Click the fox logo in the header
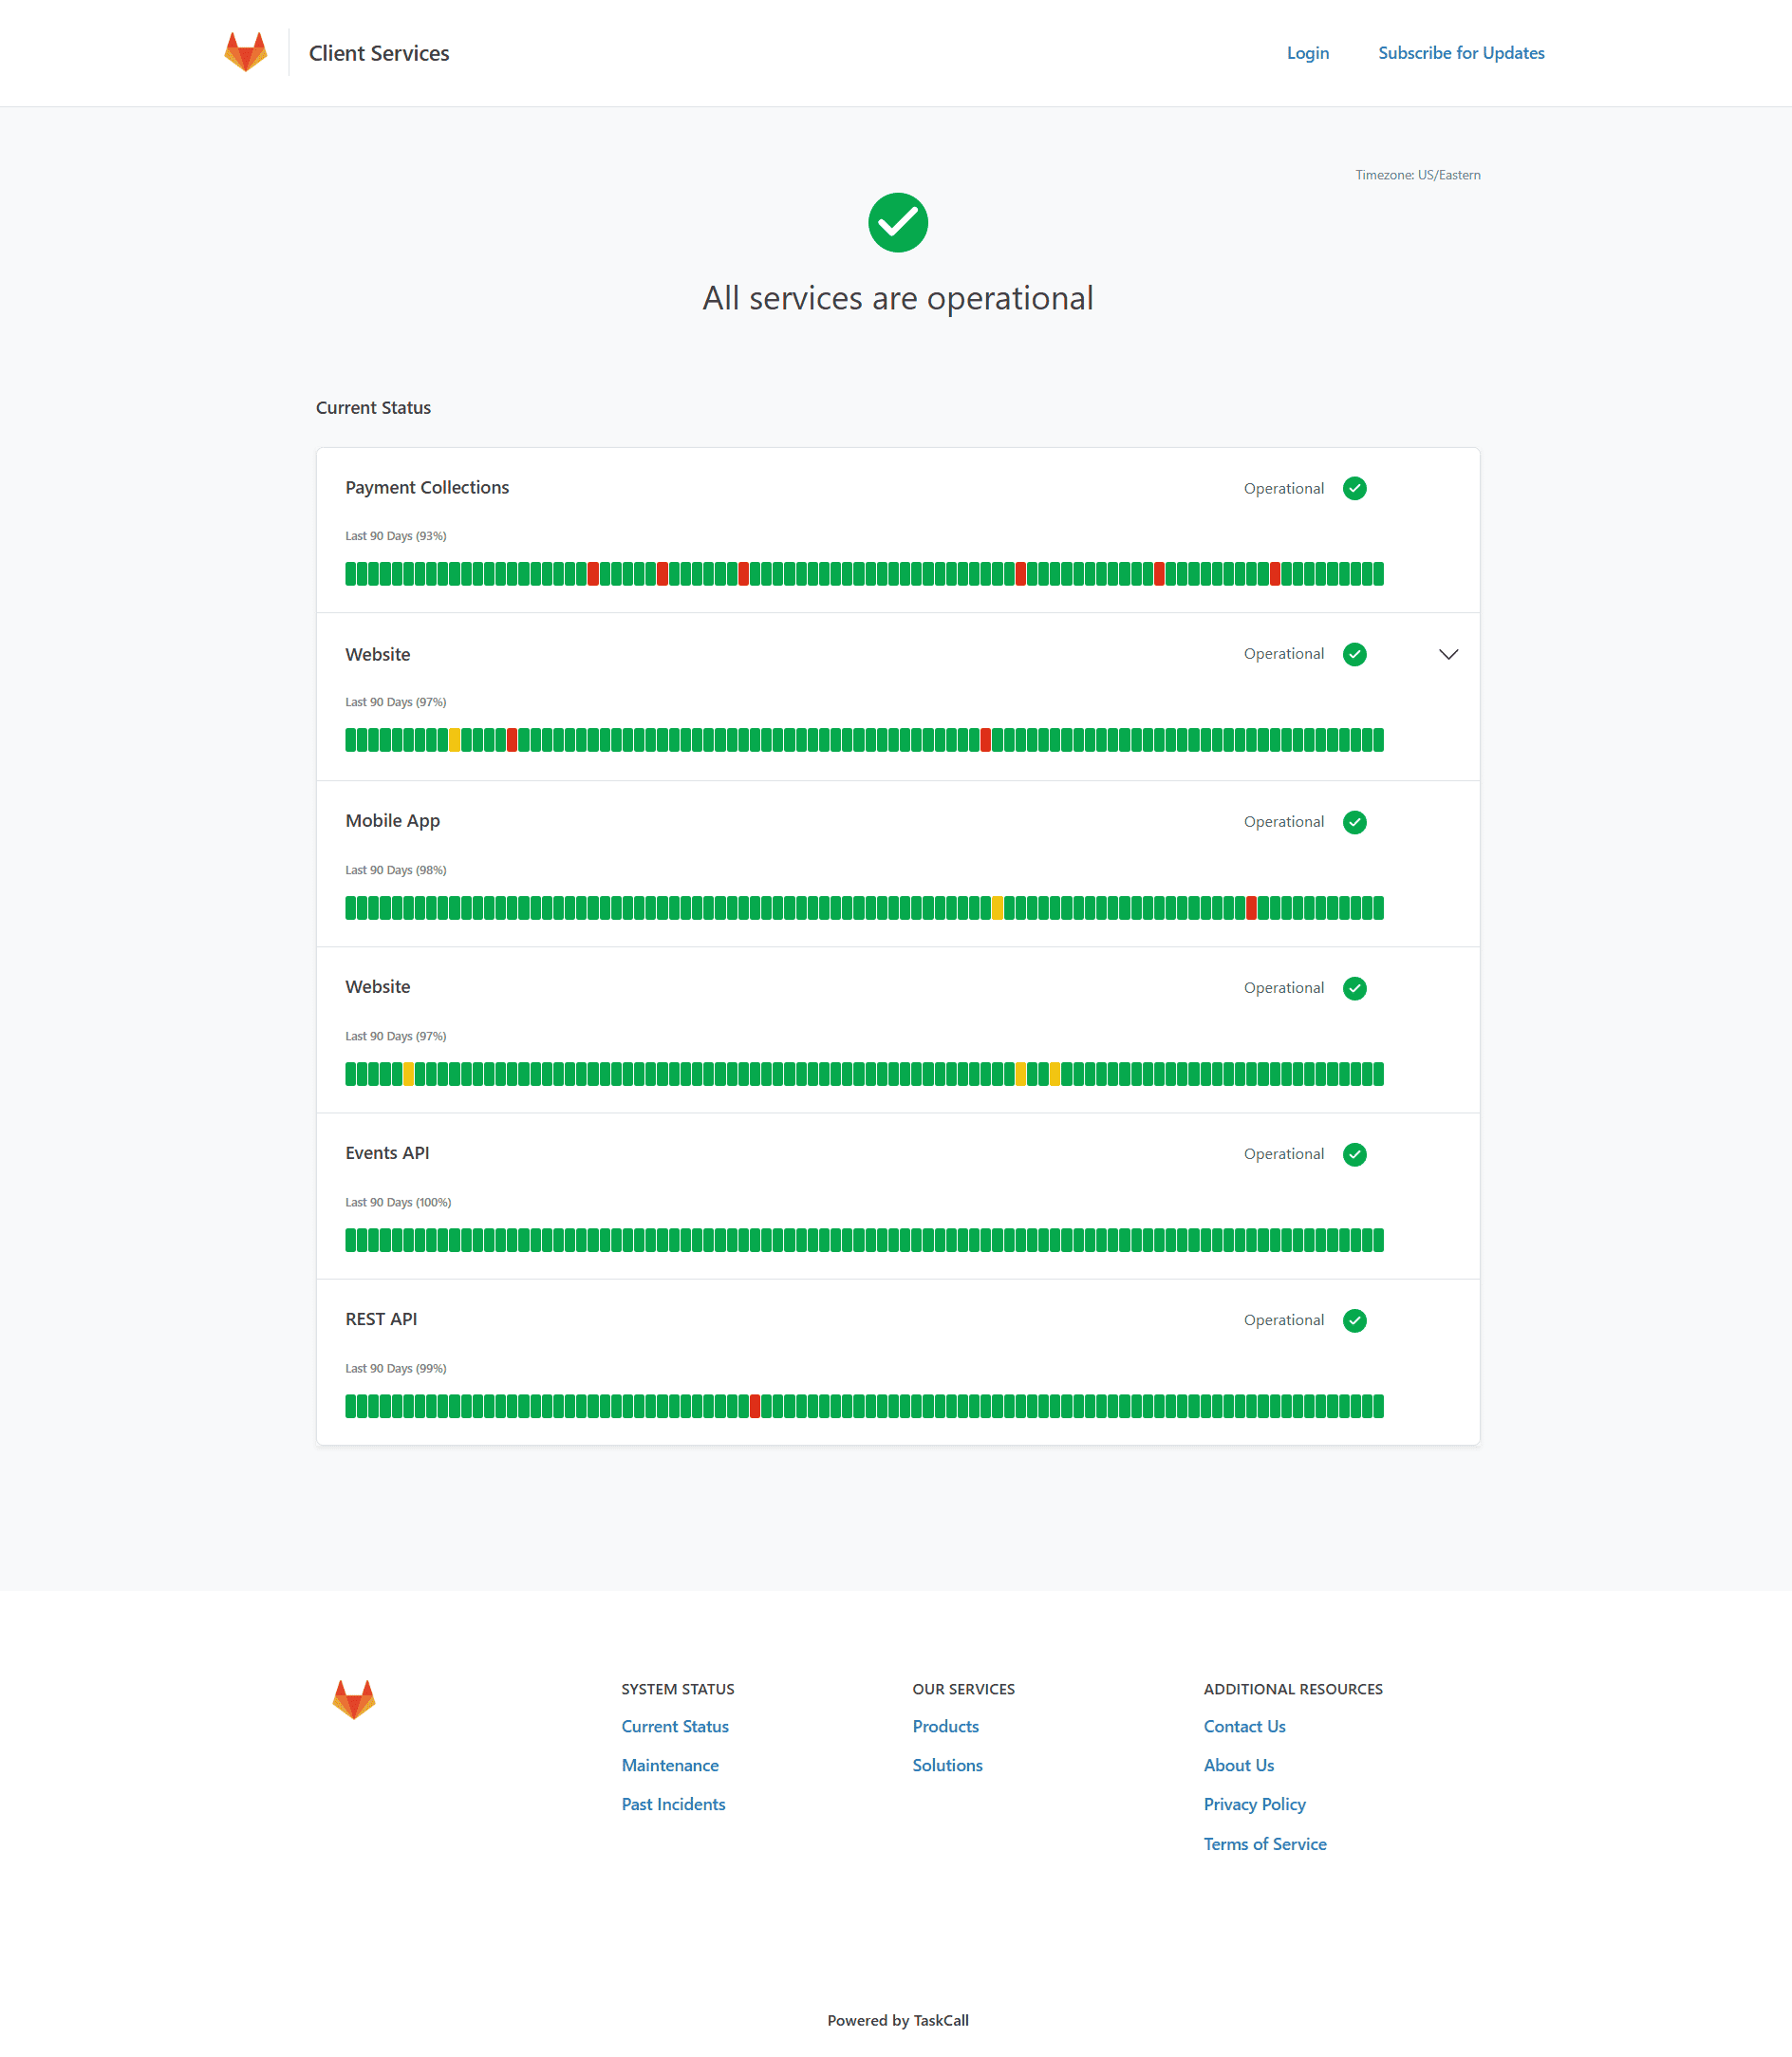Screen dimensions: 1792x2057 [245, 52]
